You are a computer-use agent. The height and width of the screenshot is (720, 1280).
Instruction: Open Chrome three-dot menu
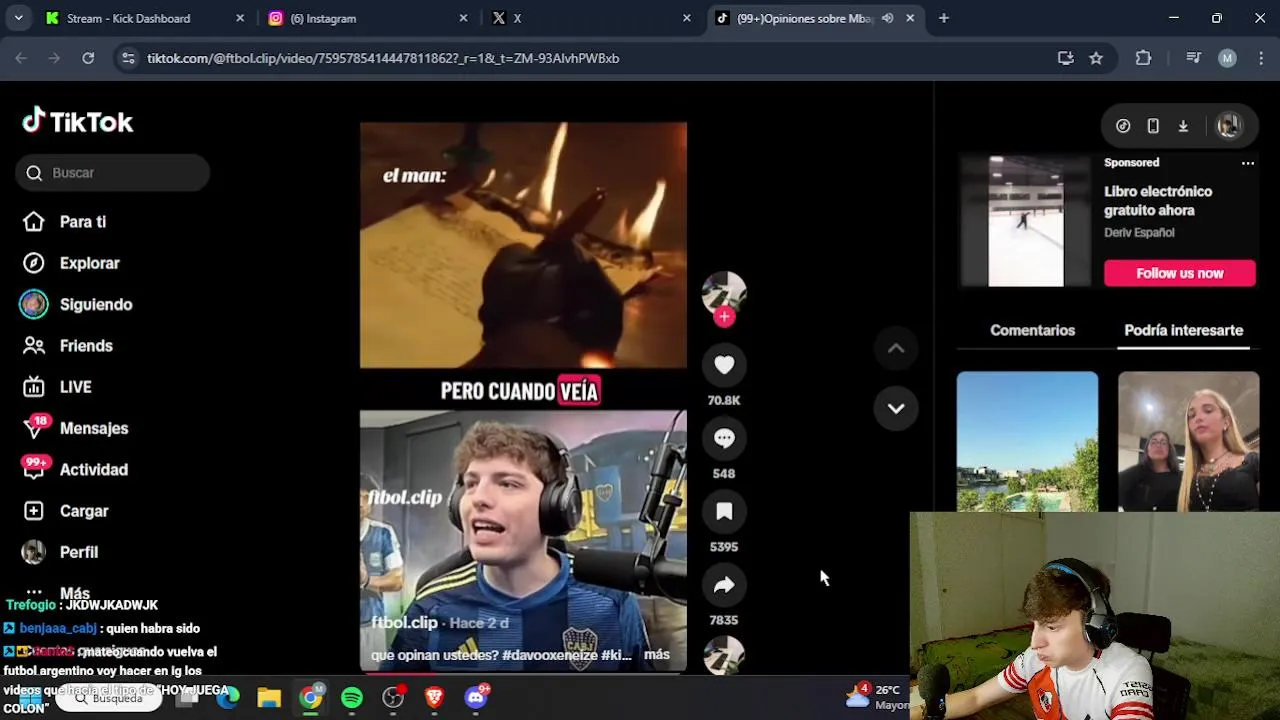coord(1261,58)
